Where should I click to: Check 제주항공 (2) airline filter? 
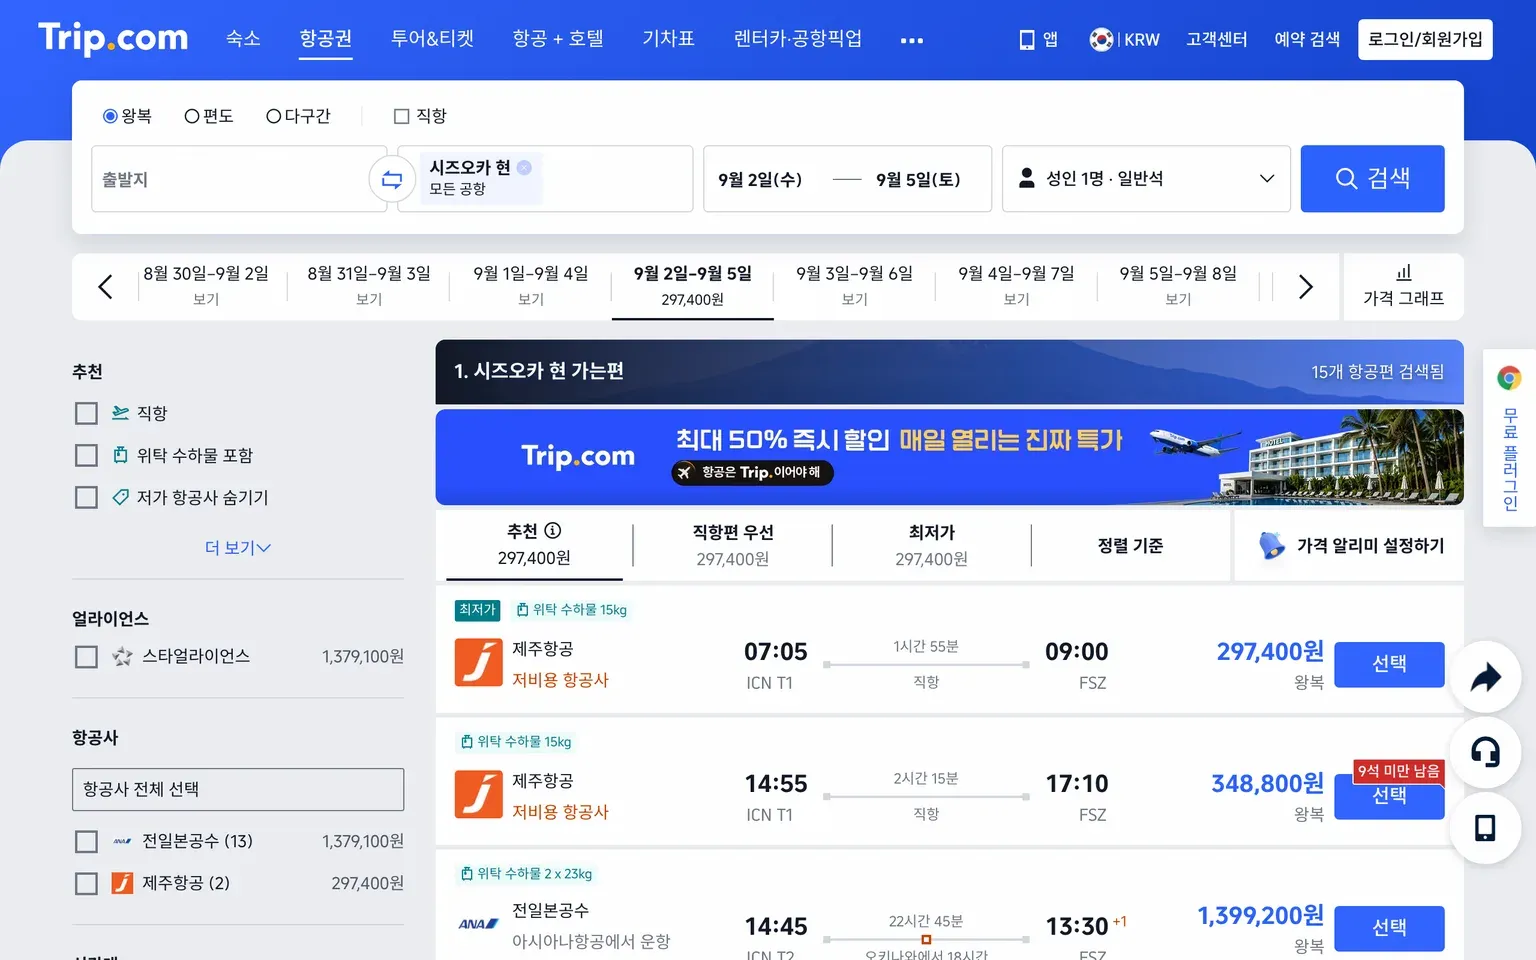(87, 884)
